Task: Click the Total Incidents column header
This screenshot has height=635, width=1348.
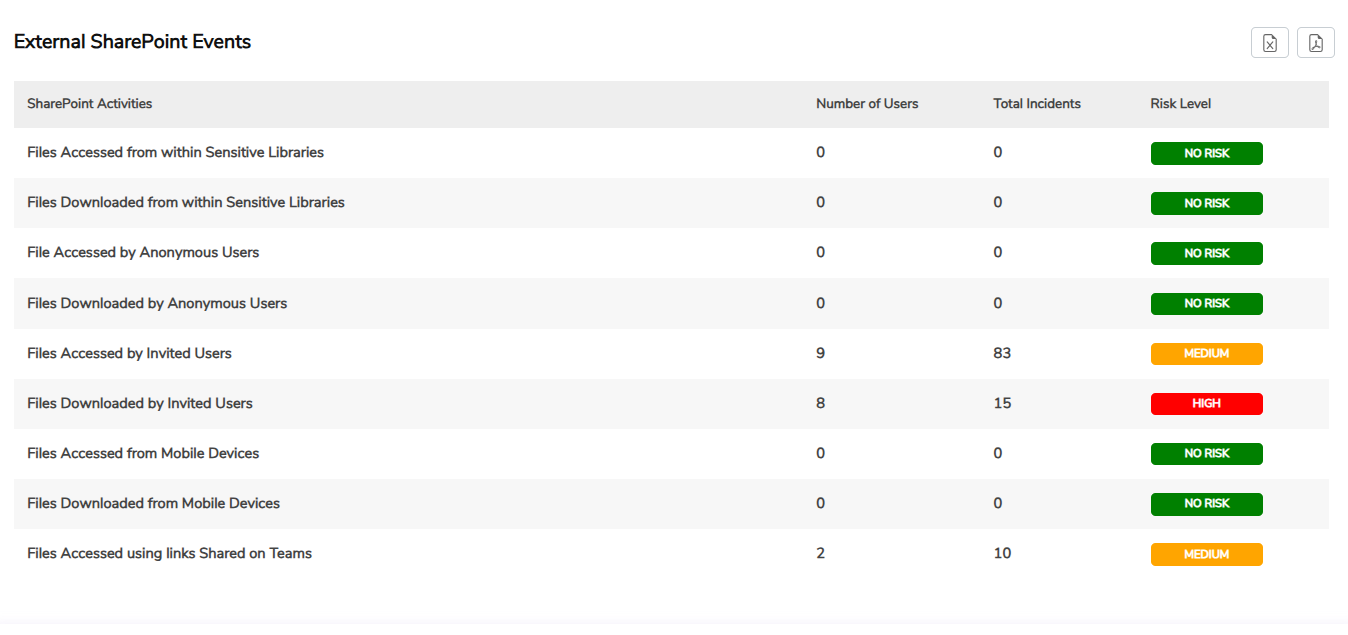Action: click(x=1036, y=104)
